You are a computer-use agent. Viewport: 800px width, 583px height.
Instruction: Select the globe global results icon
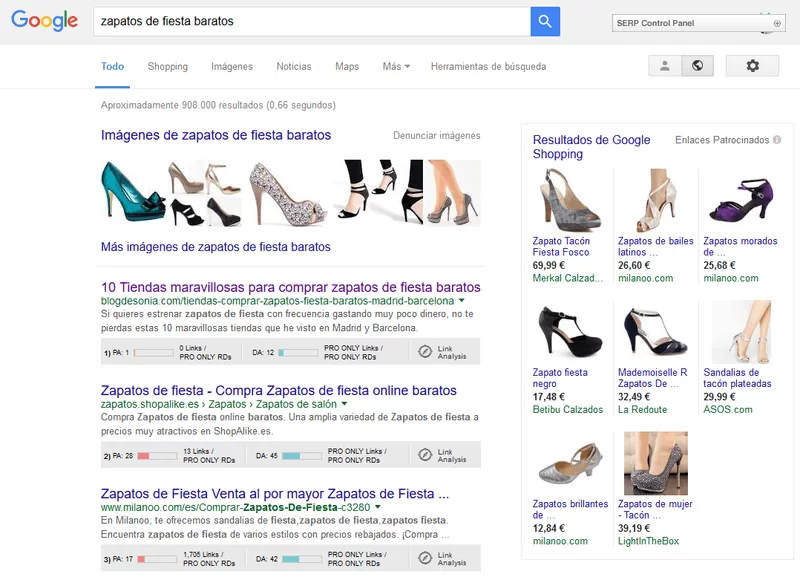click(x=697, y=66)
